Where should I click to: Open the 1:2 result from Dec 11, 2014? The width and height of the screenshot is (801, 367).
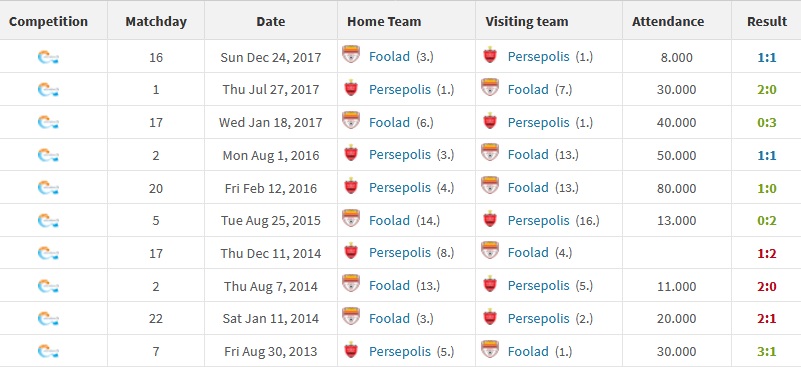pyautogui.click(x=767, y=254)
